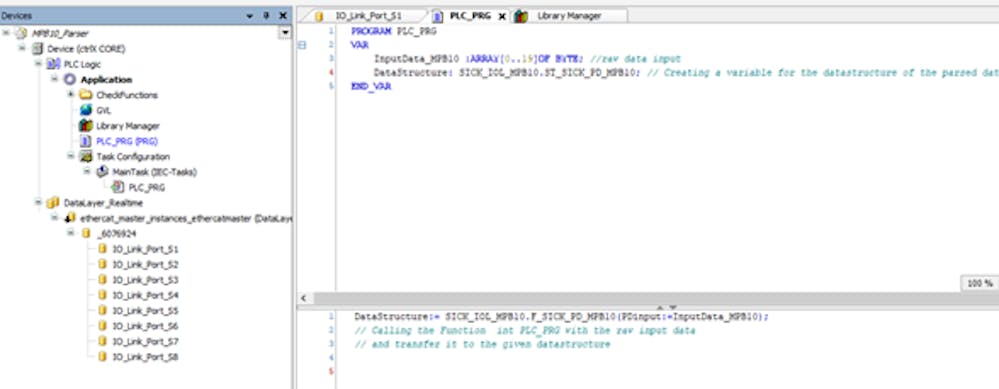Click the DataLayer_Realtime icon
Viewport: 999px width, 389px height.
click(x=54, y=203)
